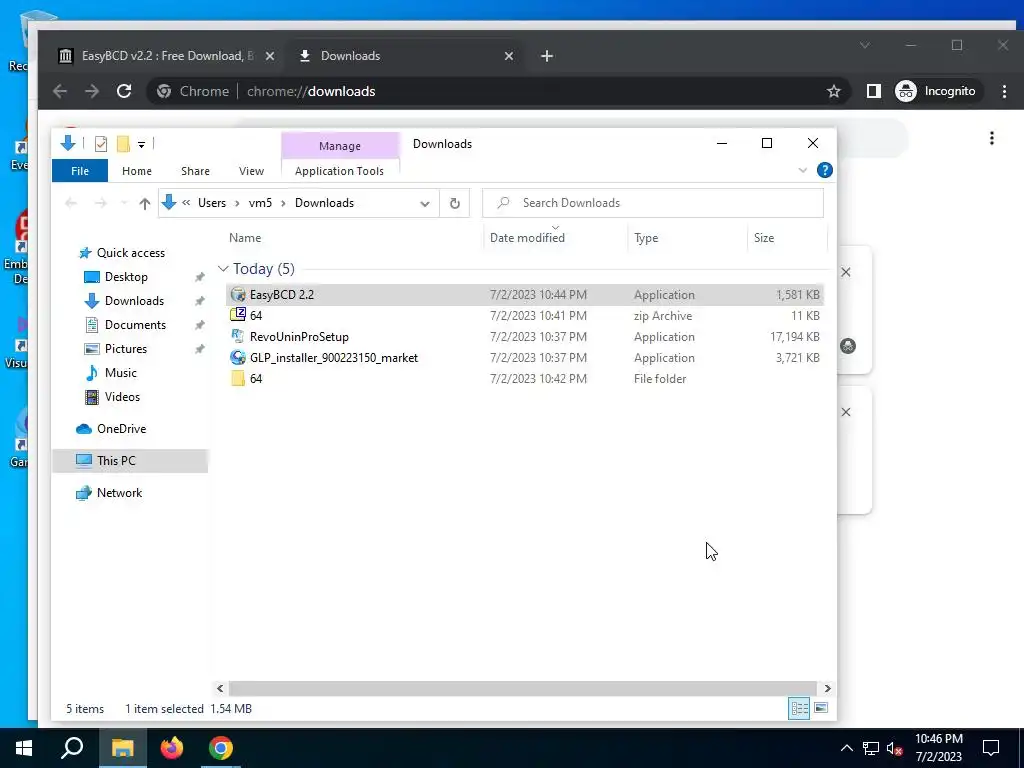Open Quick access in navigation pane
1024x768 pixels.
(131, 253)
